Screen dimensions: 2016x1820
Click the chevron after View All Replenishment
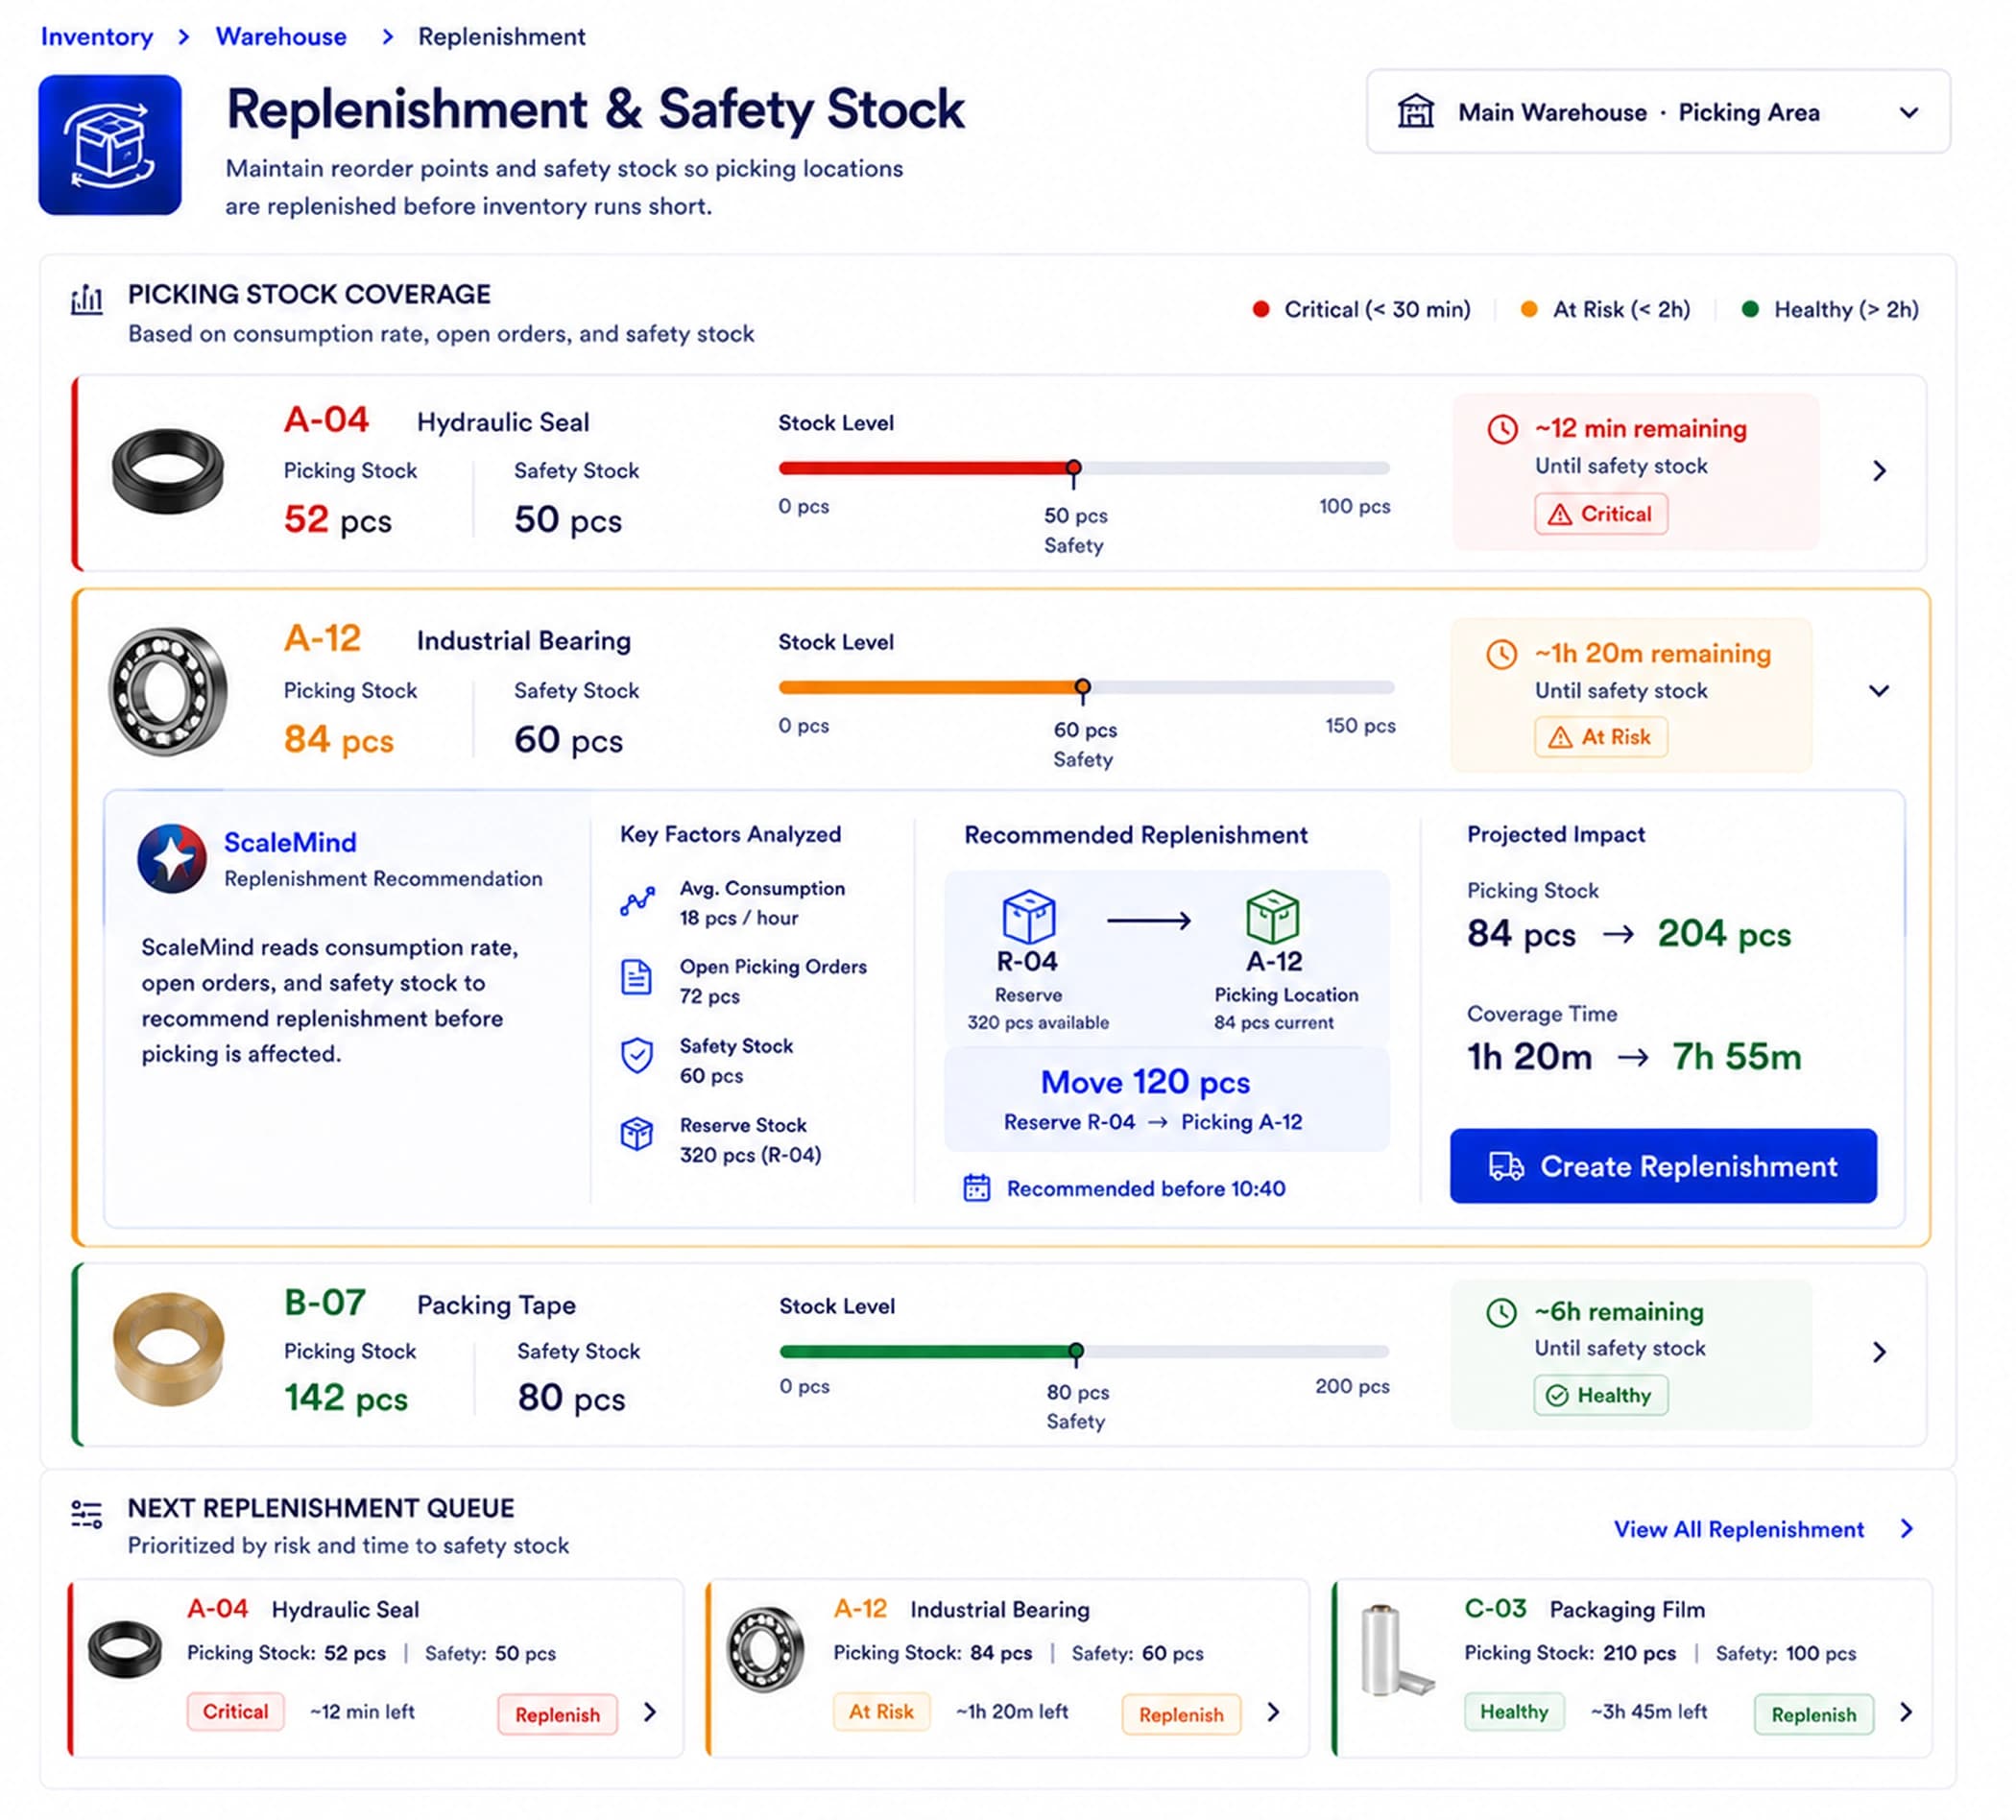point(1907,1529)
